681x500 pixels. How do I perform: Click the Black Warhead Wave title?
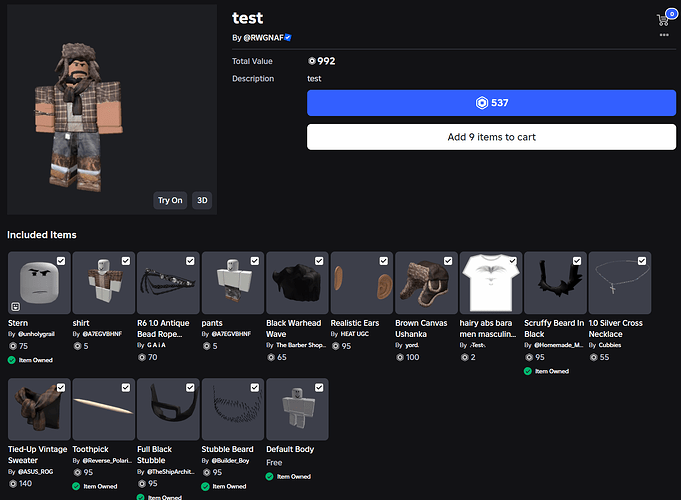pyautogui.click(x=294, y=329)
